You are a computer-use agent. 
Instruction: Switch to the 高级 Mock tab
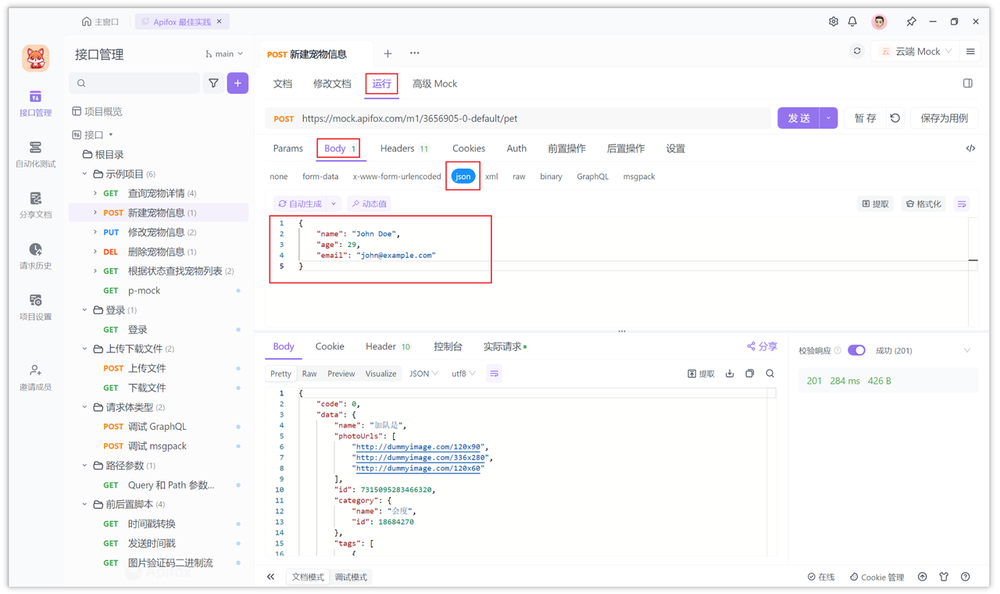434,84
